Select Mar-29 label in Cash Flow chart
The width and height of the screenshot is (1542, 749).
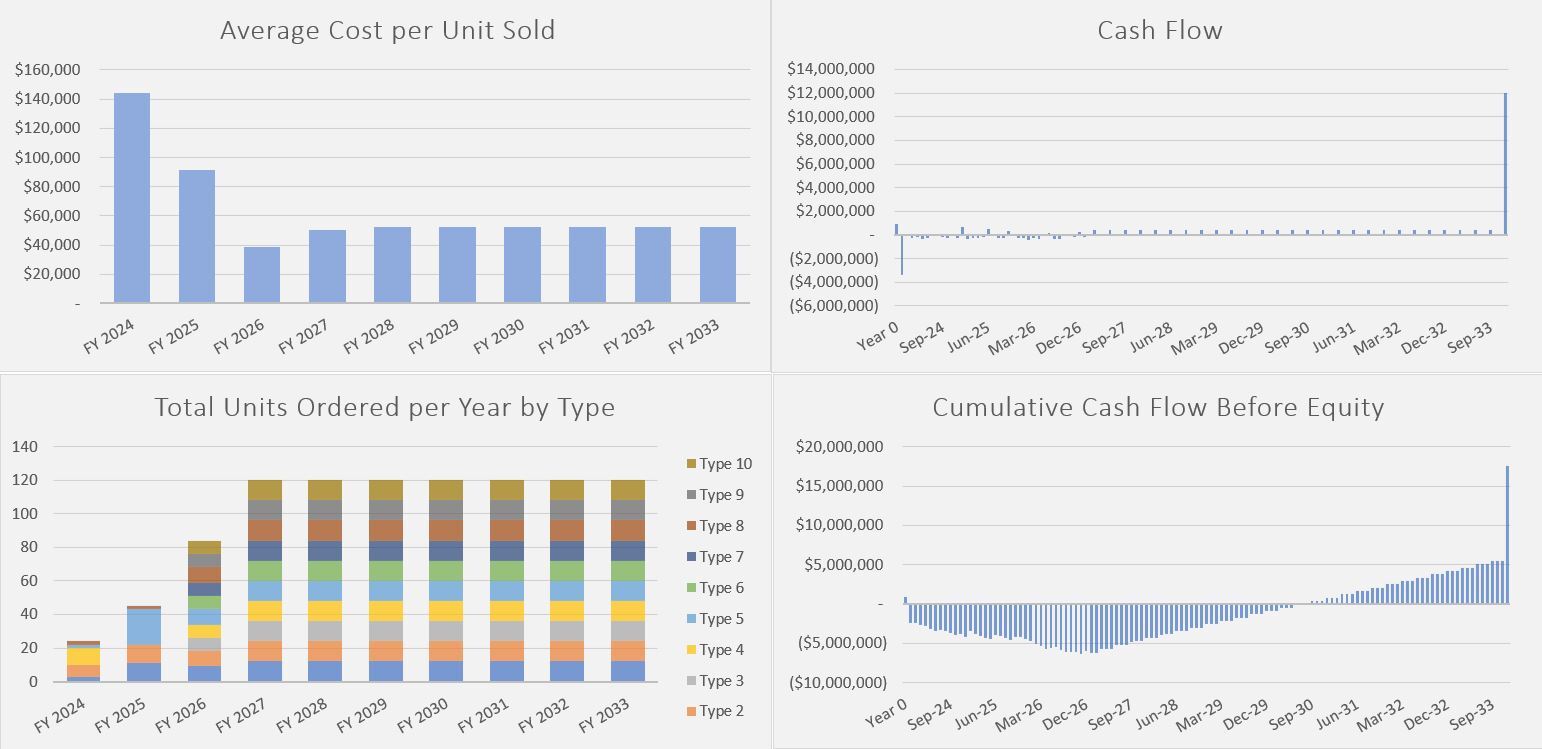1196,337
